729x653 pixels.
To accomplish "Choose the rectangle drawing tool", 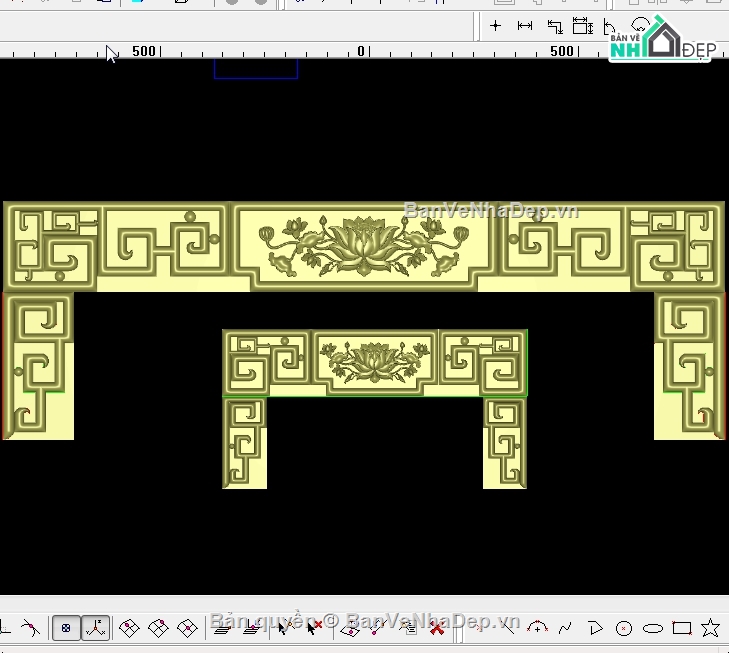I will tap(682, 628).
